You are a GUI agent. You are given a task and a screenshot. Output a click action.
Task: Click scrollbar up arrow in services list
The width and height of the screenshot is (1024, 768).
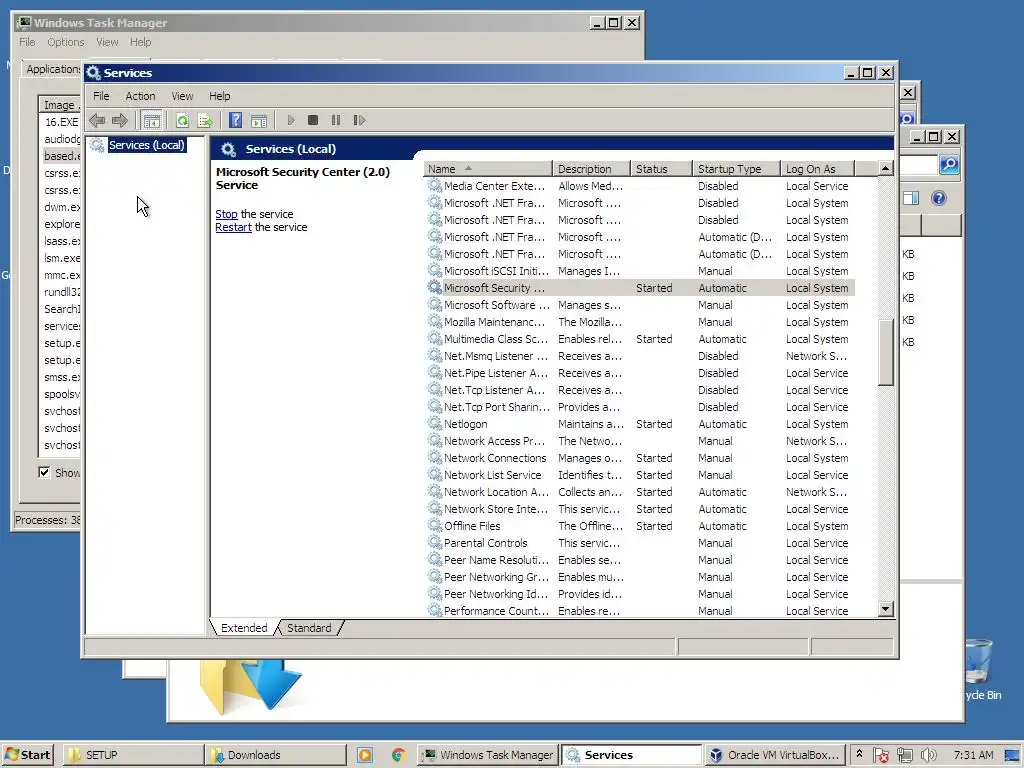(886, 168)
